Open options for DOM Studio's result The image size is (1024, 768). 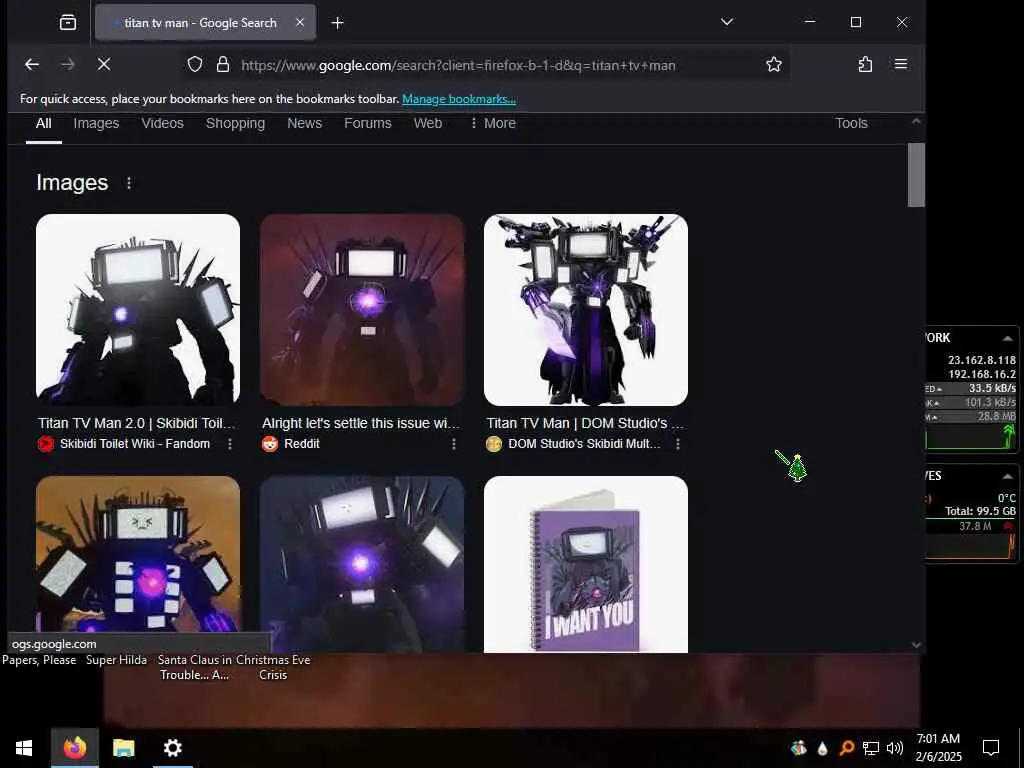[678, 444]
